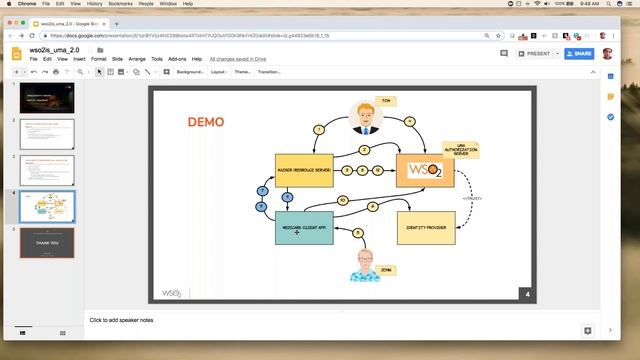
Task: Open the Insert menu
Action: click(79, 59)
